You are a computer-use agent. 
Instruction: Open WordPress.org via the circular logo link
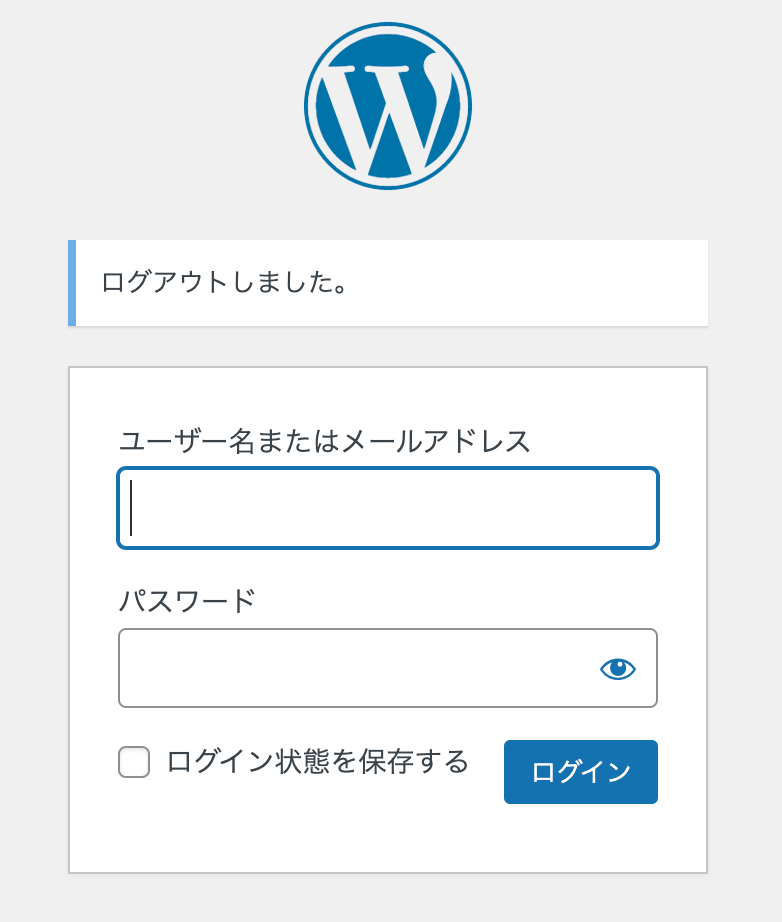click(x=388, y=107)
